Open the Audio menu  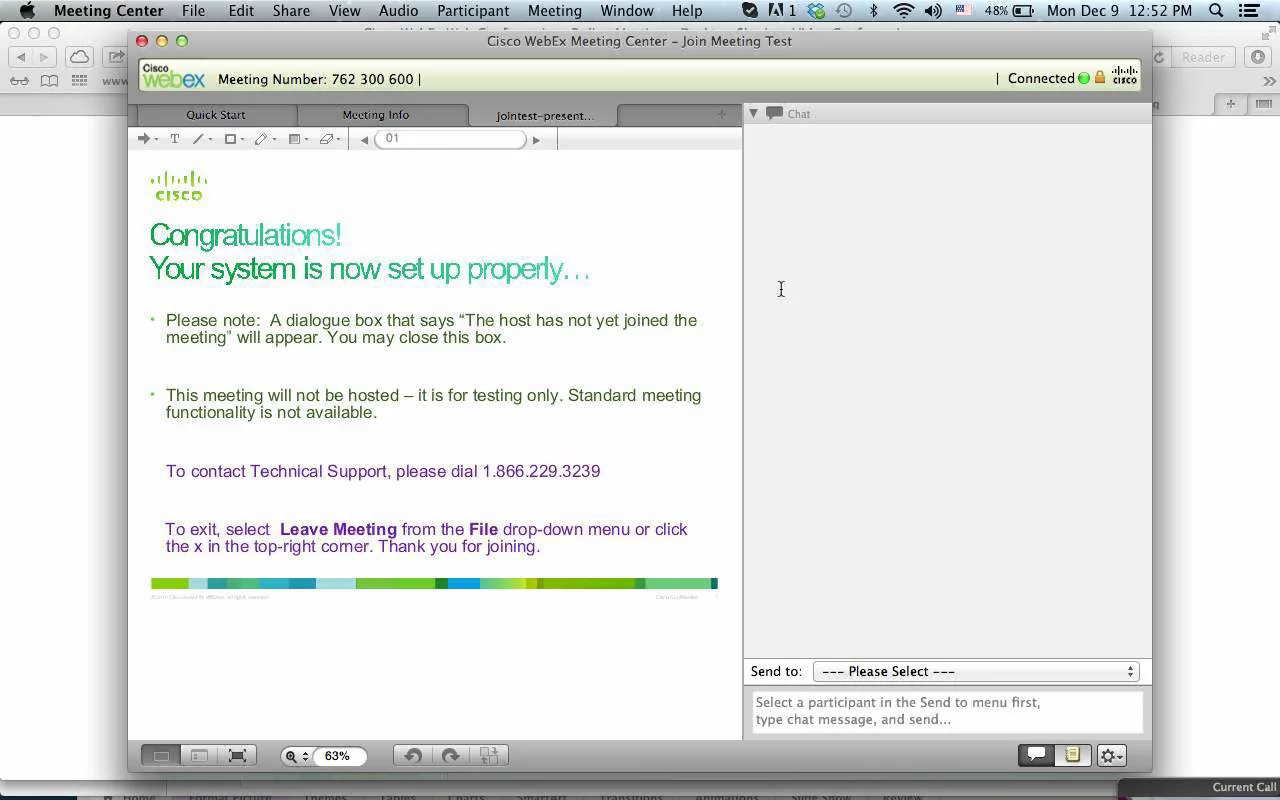(398, 10)
